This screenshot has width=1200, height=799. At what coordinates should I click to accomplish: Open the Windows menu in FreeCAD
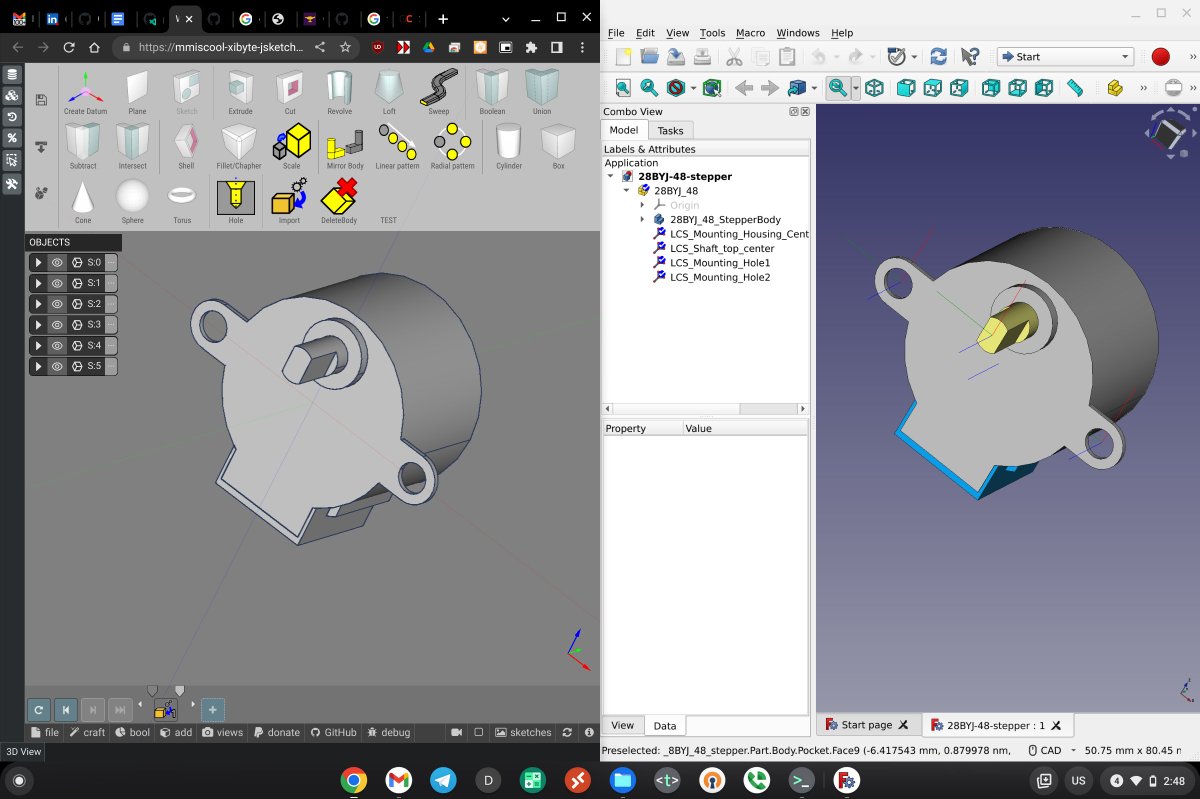797,33
